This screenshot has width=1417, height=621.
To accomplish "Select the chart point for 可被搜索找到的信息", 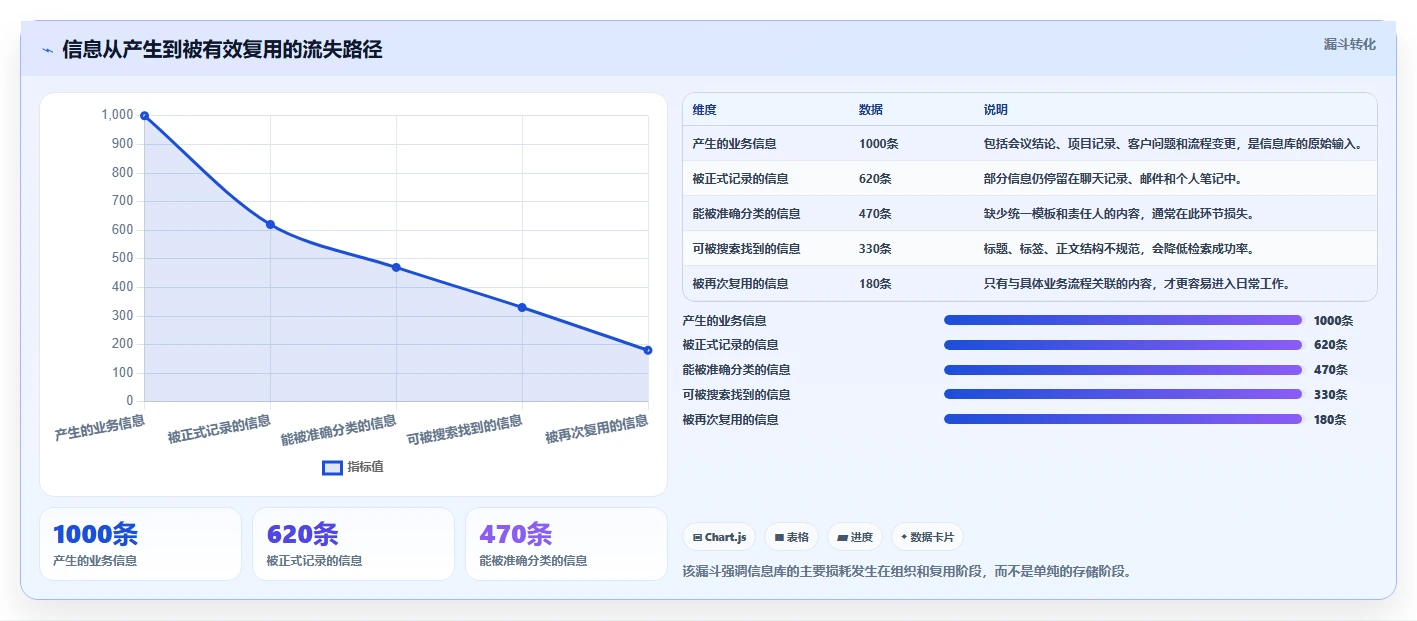I will (x=522, y=307).
